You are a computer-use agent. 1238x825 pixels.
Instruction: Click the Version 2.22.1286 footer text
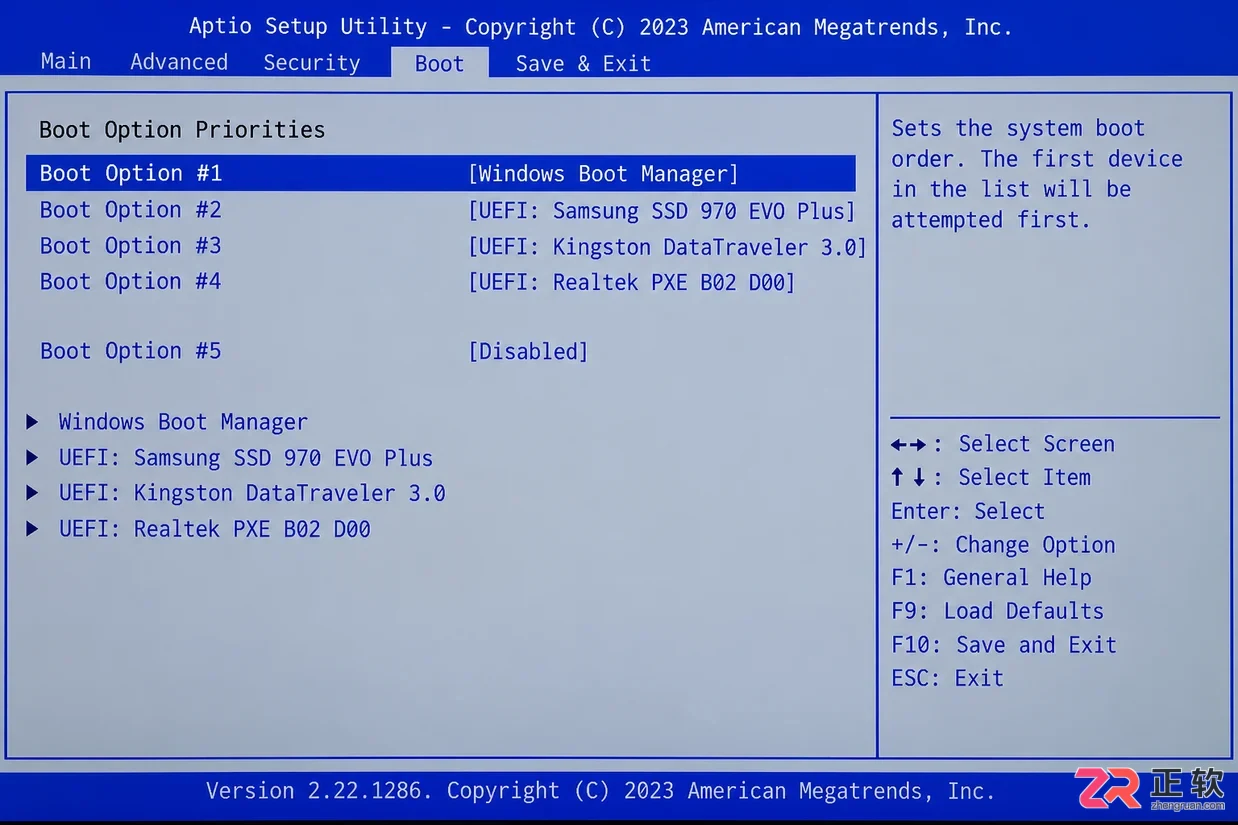(601, 791)
